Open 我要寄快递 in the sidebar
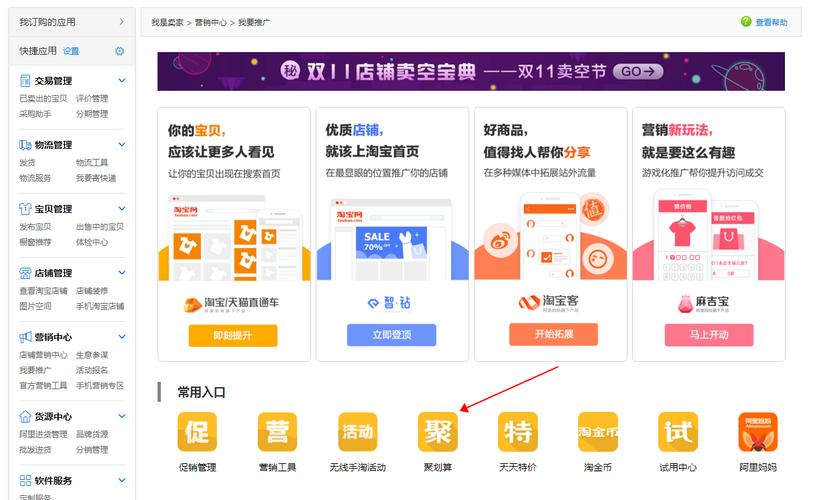 pyautogui.click(x=96, y=178)
